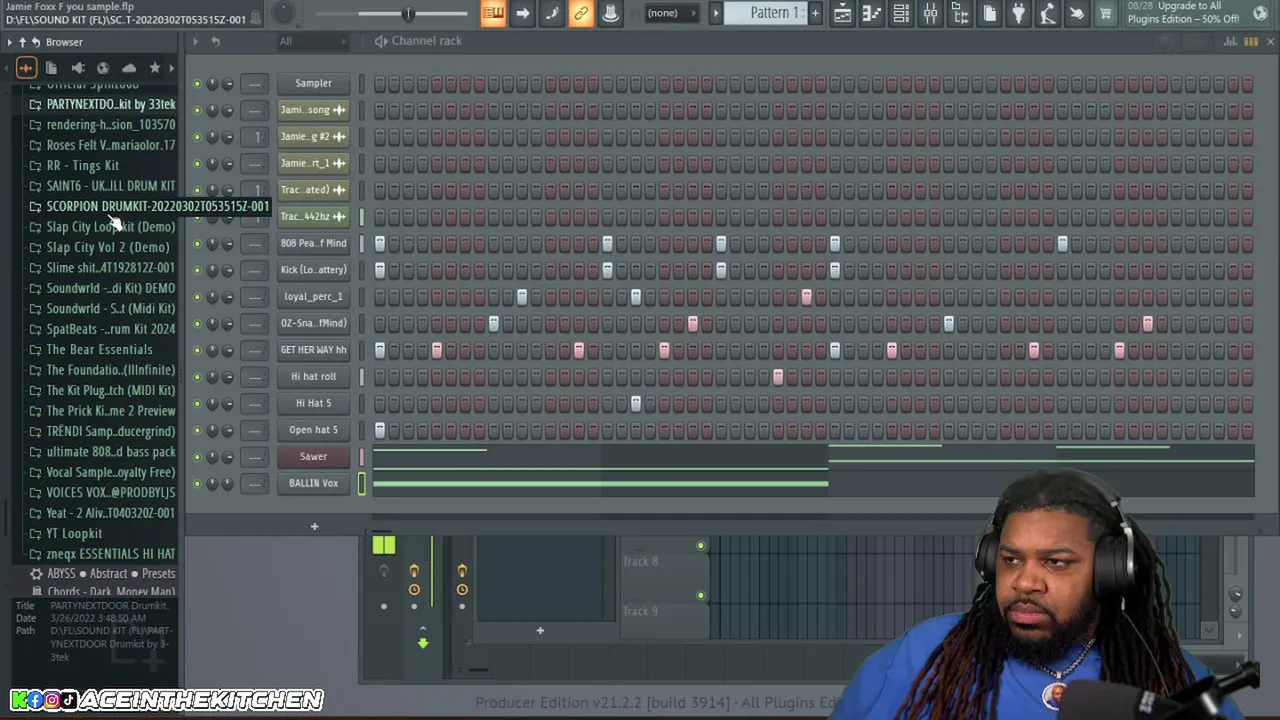The width and height of the screenshot is (1280, 720).
Task: Click the green down arrow in playlist area
Action: coord(423,643)
